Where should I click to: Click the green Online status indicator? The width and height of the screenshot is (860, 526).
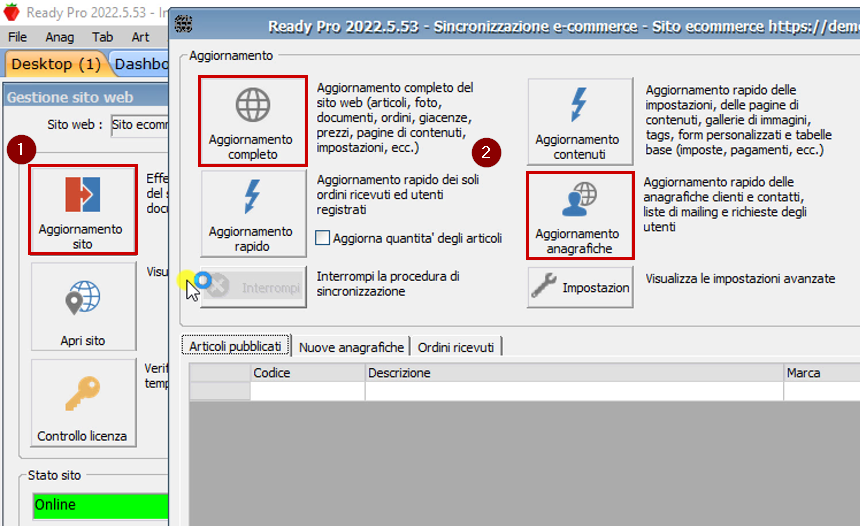(x=100, y=505)
